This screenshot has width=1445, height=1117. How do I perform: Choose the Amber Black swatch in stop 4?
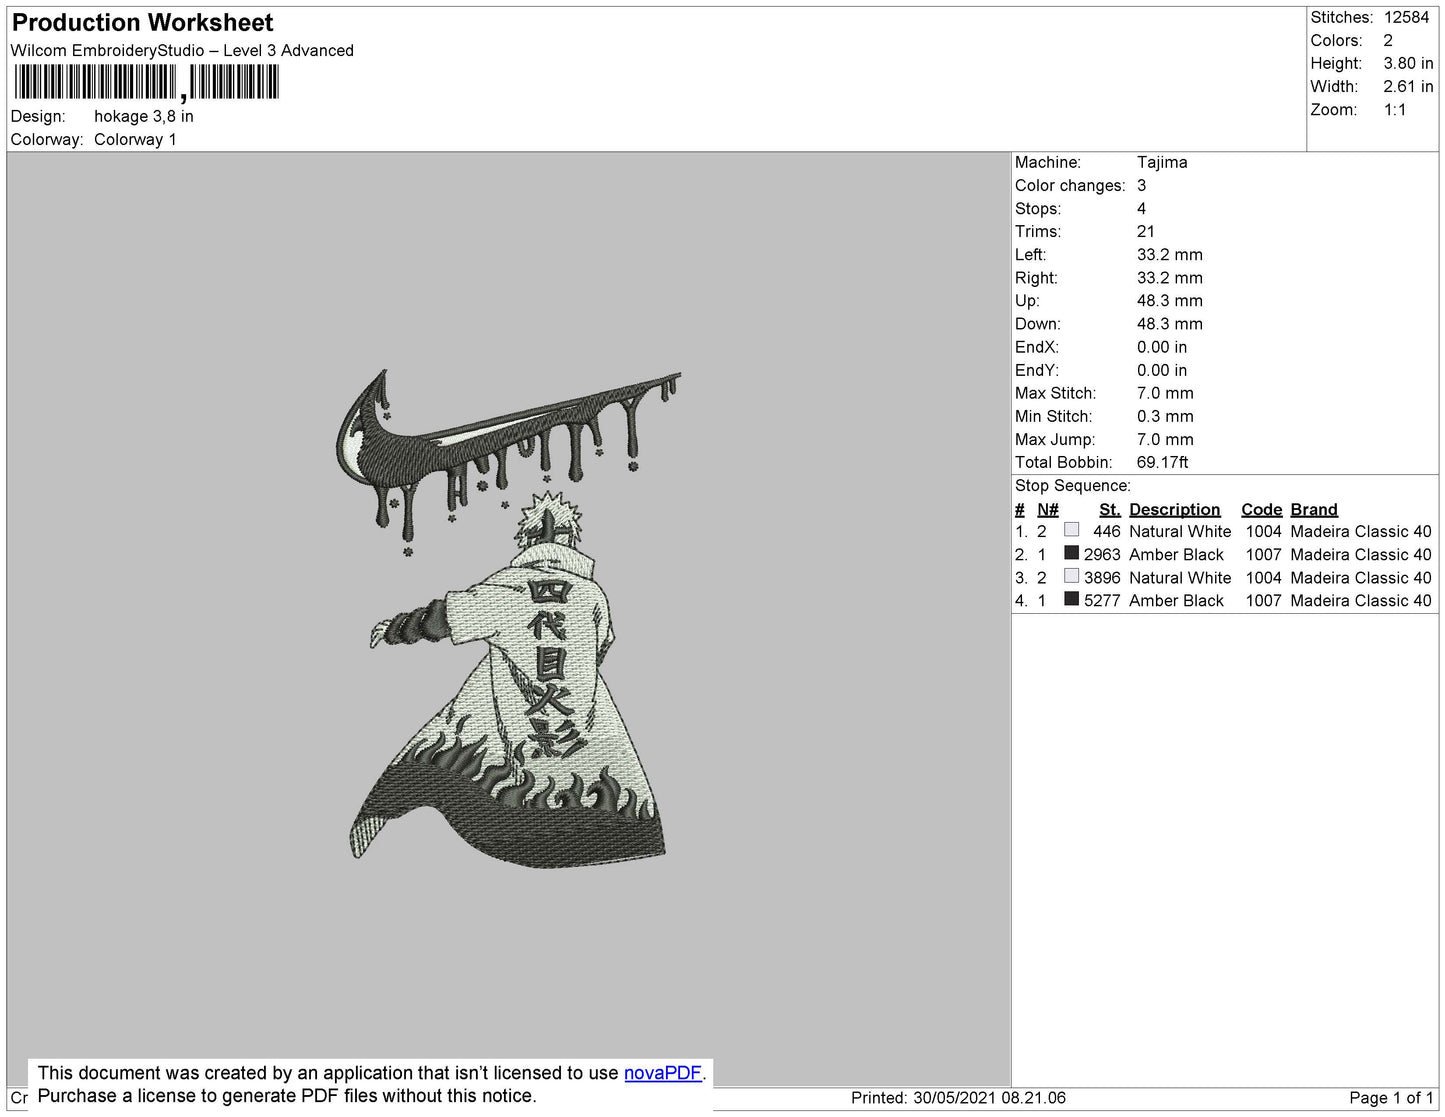point(1071,599)
